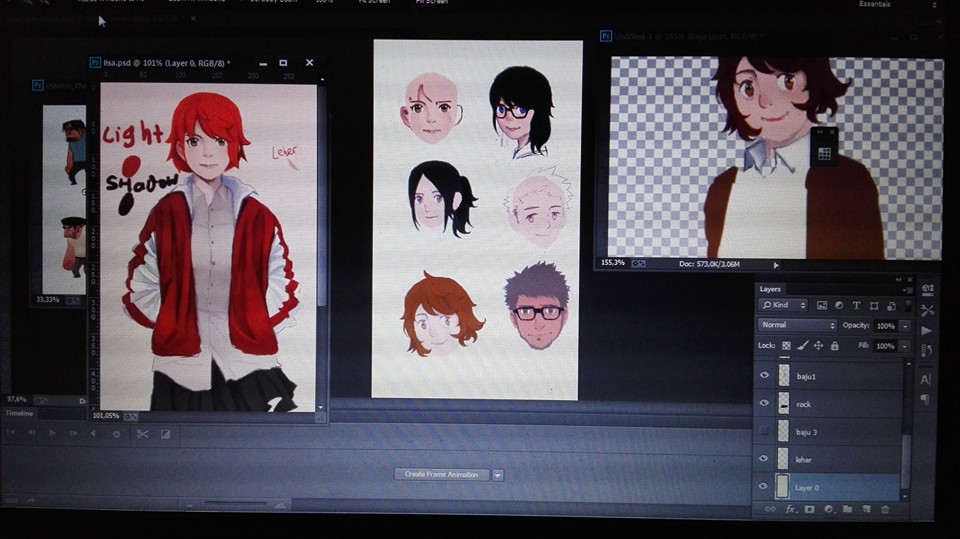Show the baju 3 layer
The image size is (960, 539).
point(763,431)
